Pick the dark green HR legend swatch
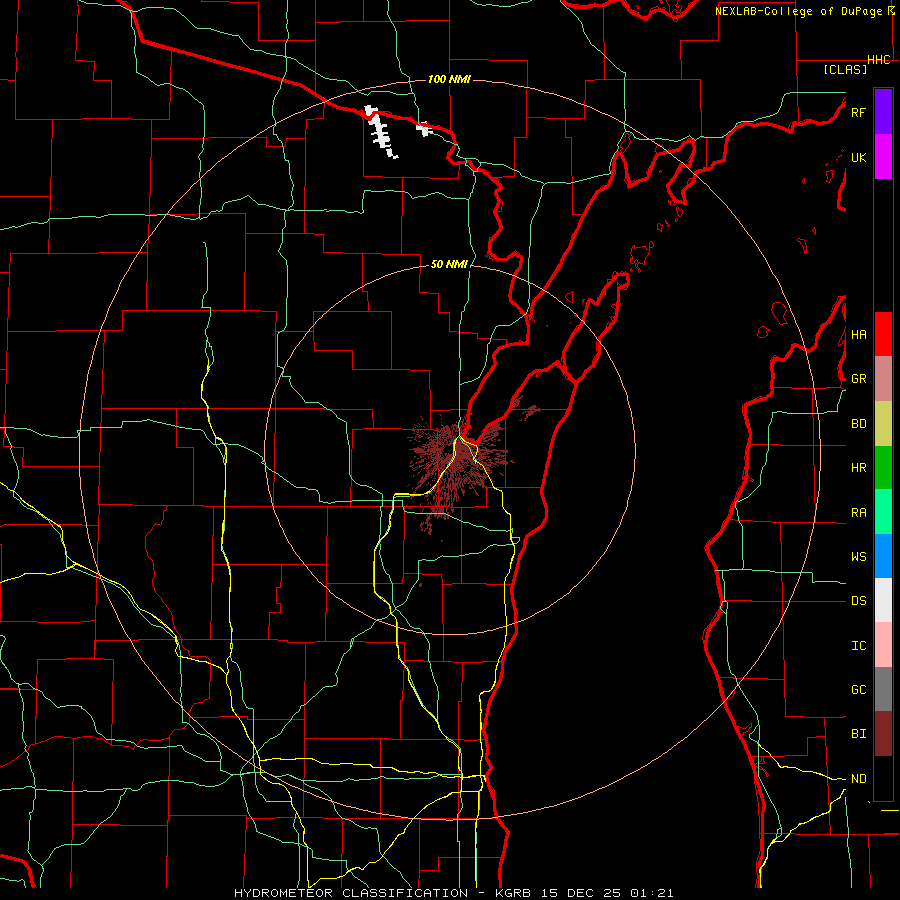 click(x=883, y=468)
